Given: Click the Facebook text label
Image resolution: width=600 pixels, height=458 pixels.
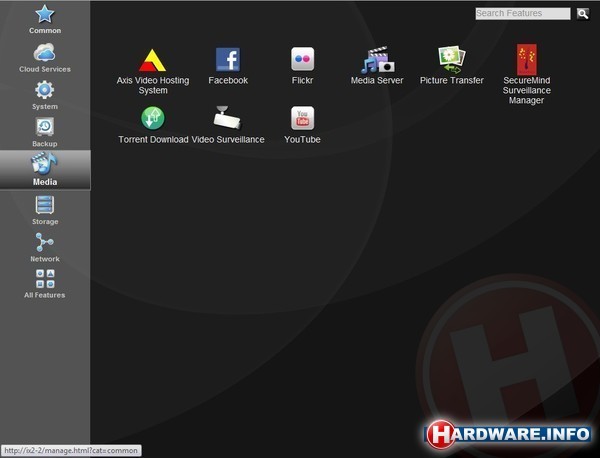Looking at the screenshot, I should pos(228,80).
